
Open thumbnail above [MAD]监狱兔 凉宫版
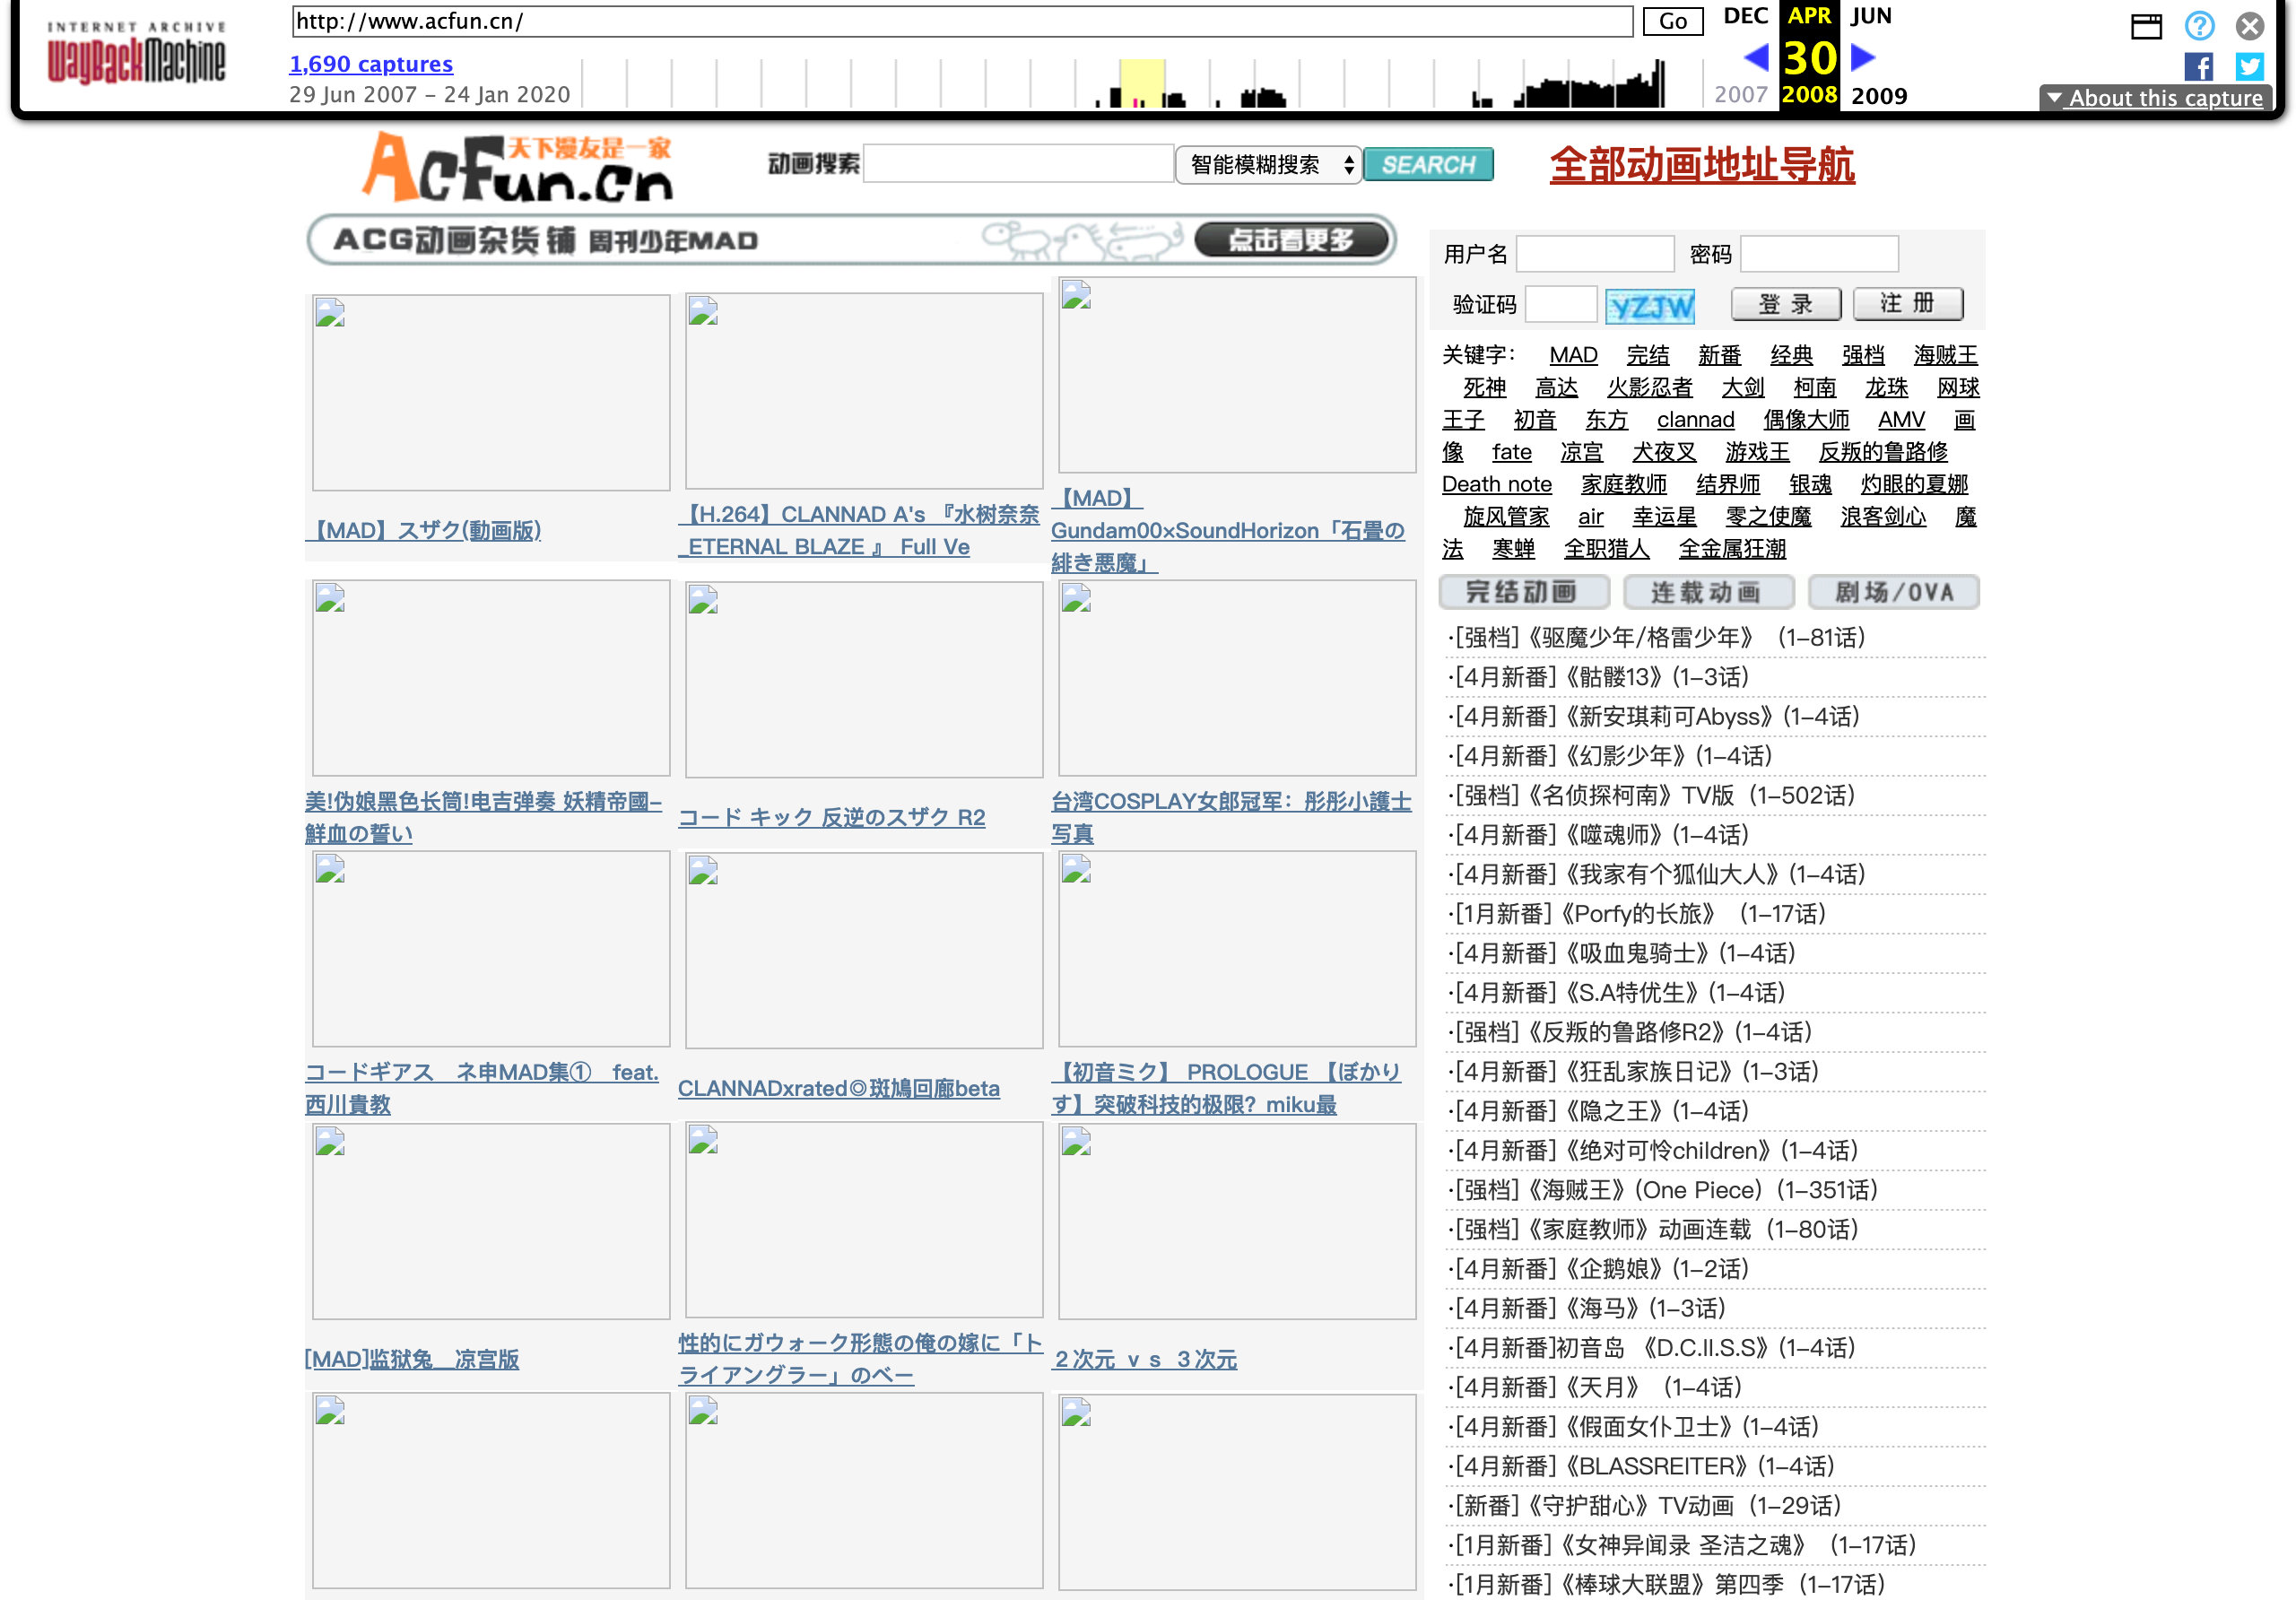pos(491,1222)
